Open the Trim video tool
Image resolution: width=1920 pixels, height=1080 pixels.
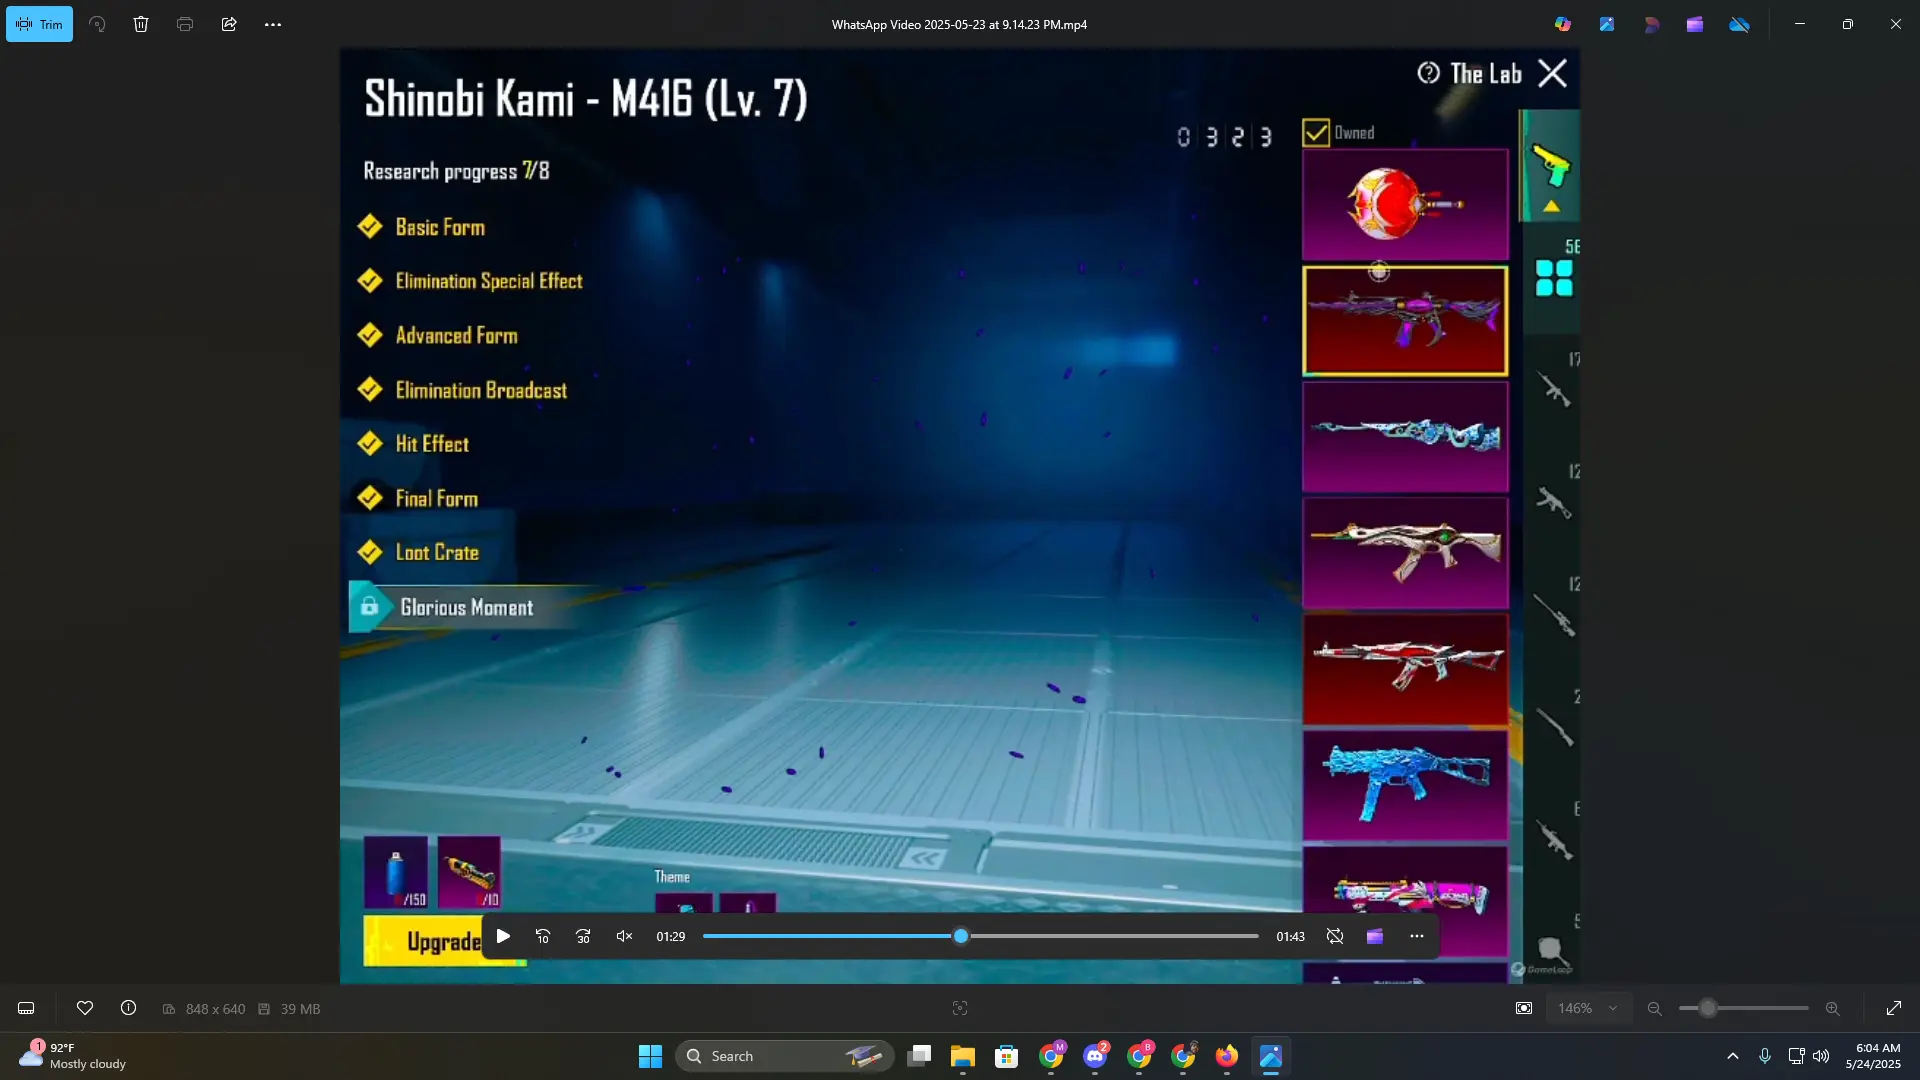[x=39, y=24]
